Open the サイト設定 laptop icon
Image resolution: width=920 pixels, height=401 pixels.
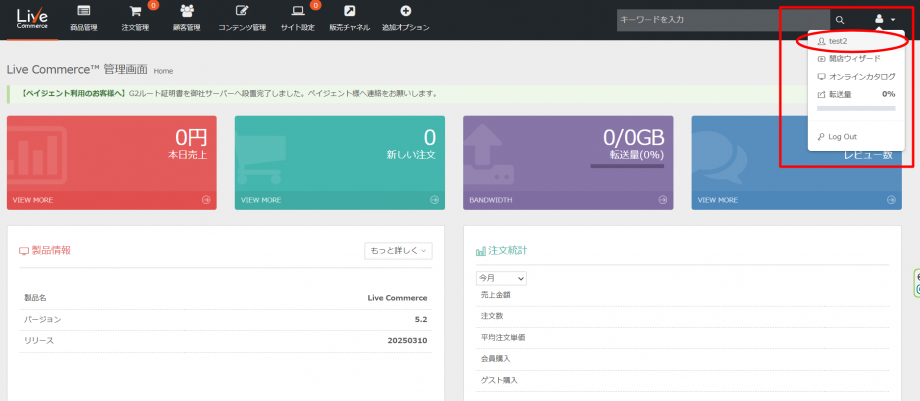[298, 12]
